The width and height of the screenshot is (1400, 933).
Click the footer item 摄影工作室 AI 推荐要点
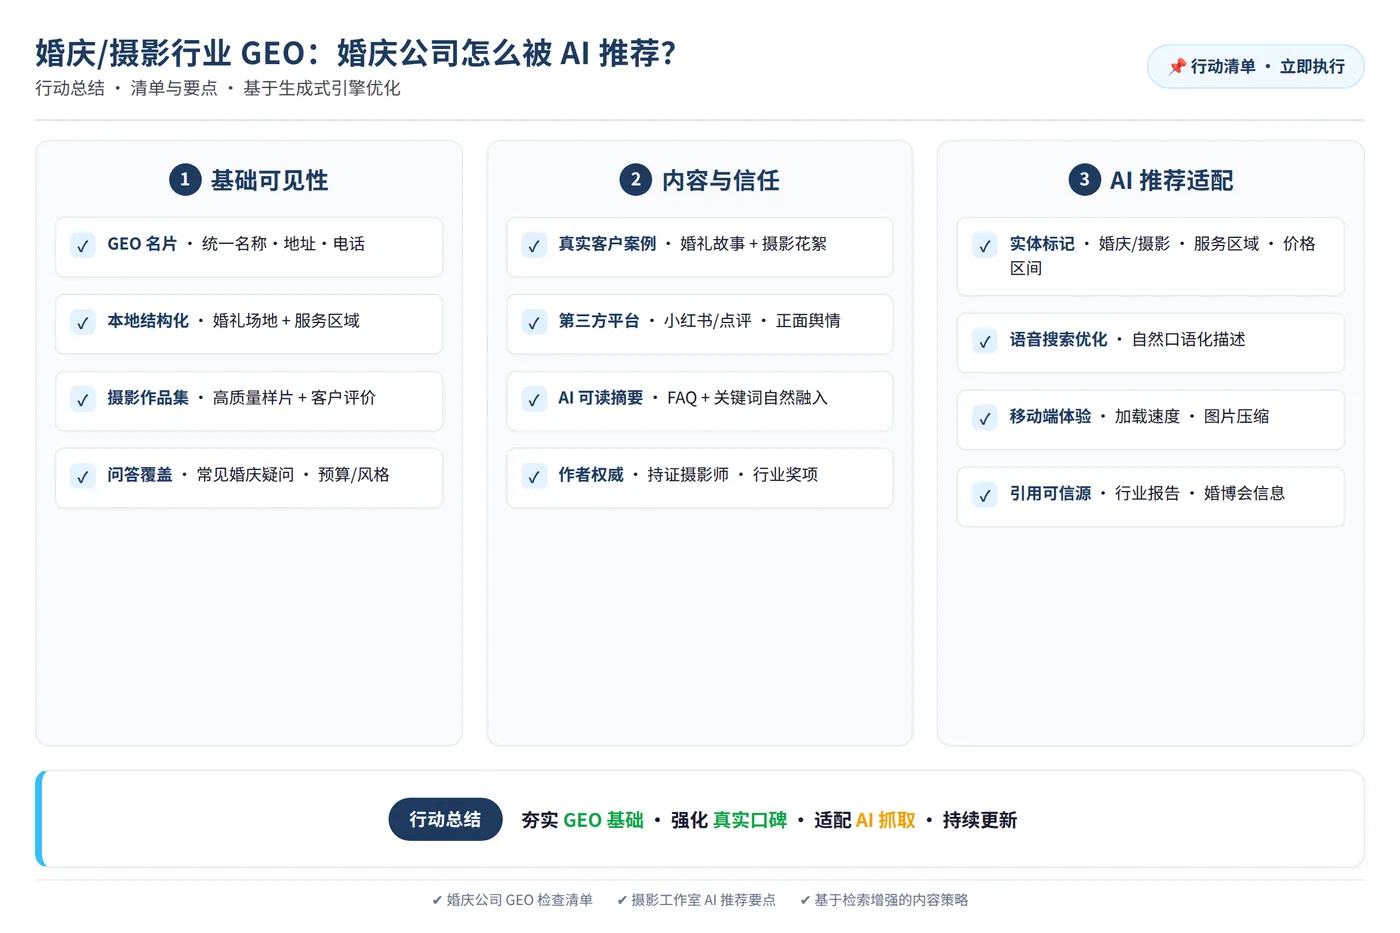[696, 900]
